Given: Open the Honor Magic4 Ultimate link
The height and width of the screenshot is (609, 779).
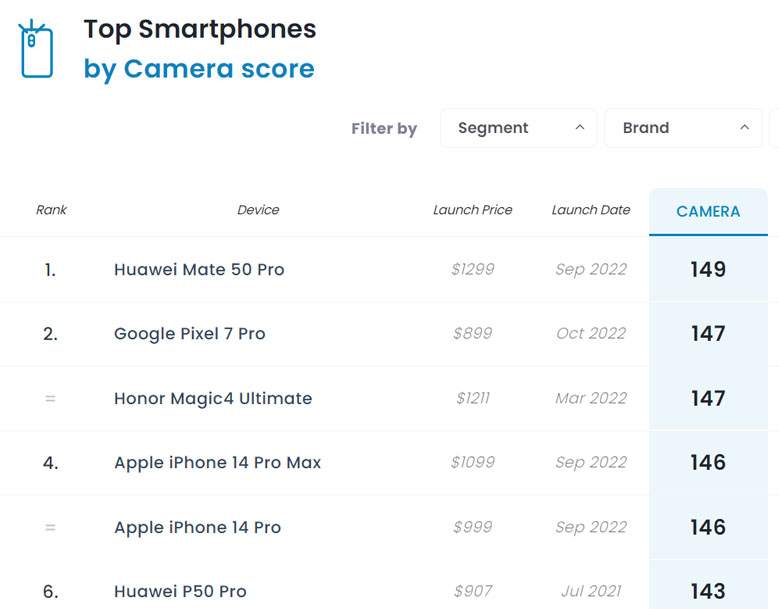Looking at the screenshot, I should (213, 398).
